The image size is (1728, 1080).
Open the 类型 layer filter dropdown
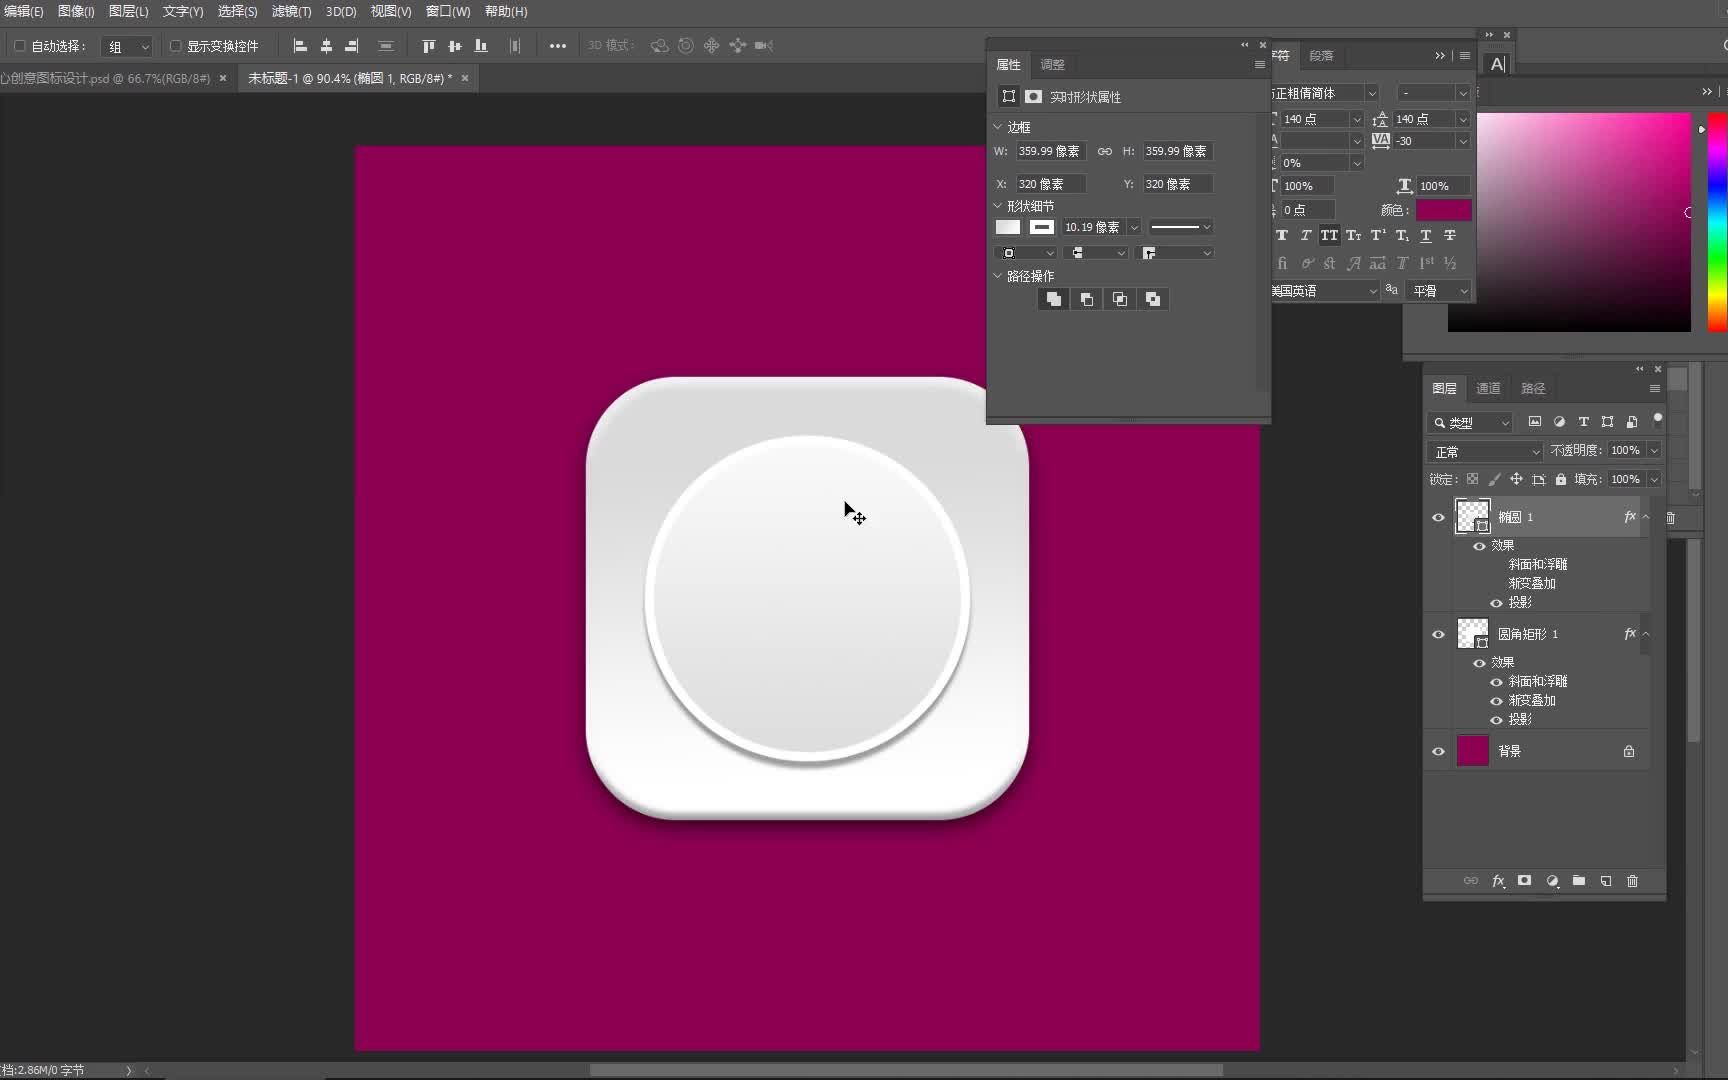pyautogui.click(x=1470, y=422)
